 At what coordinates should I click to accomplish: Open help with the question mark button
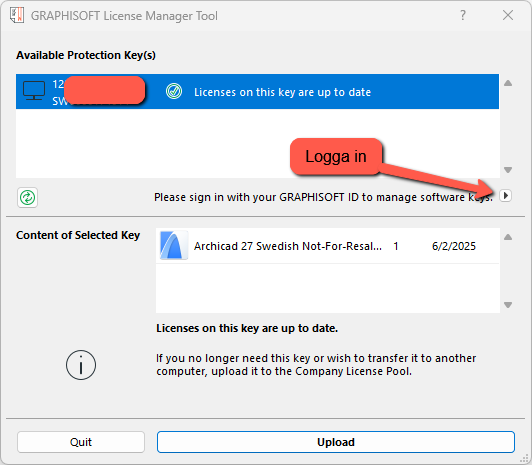point(463,15)
